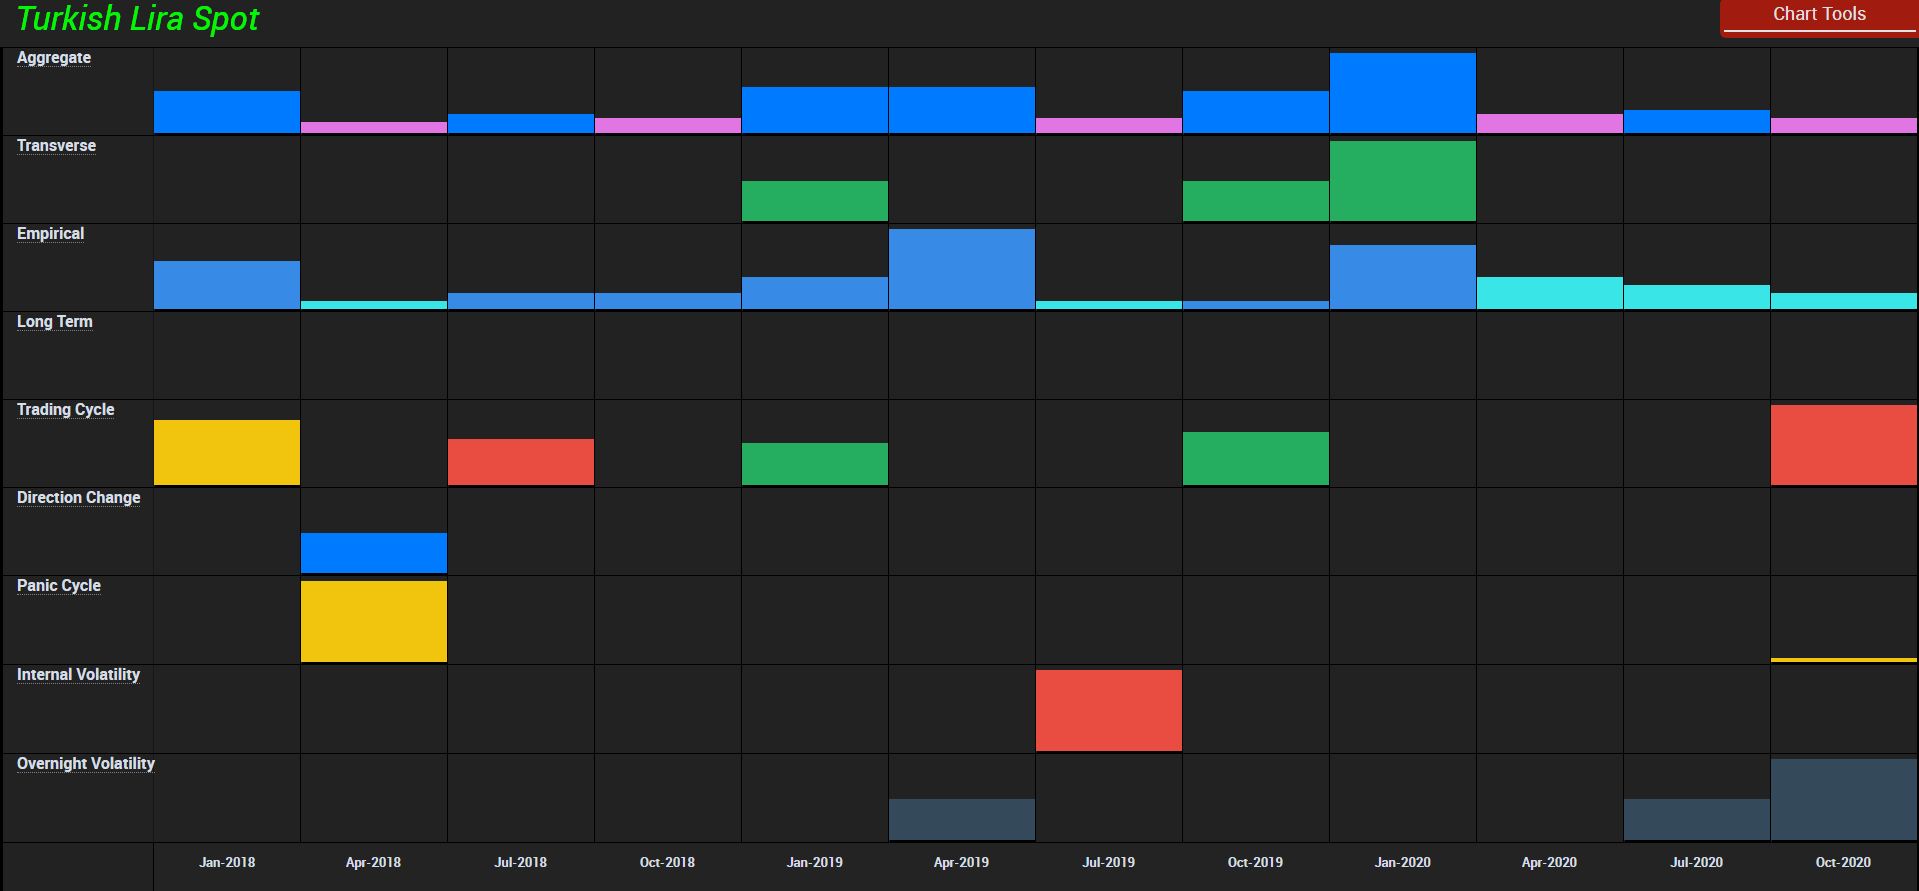Click the red Trading Cycle bar Oct-2020

point(1843,445)
